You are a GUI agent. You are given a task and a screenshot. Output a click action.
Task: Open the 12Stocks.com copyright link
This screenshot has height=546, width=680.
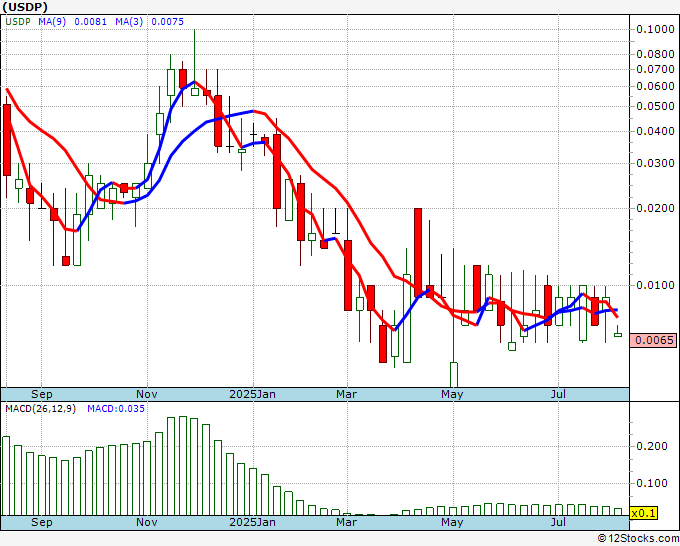pyautogui.click(x=638, y=539)
